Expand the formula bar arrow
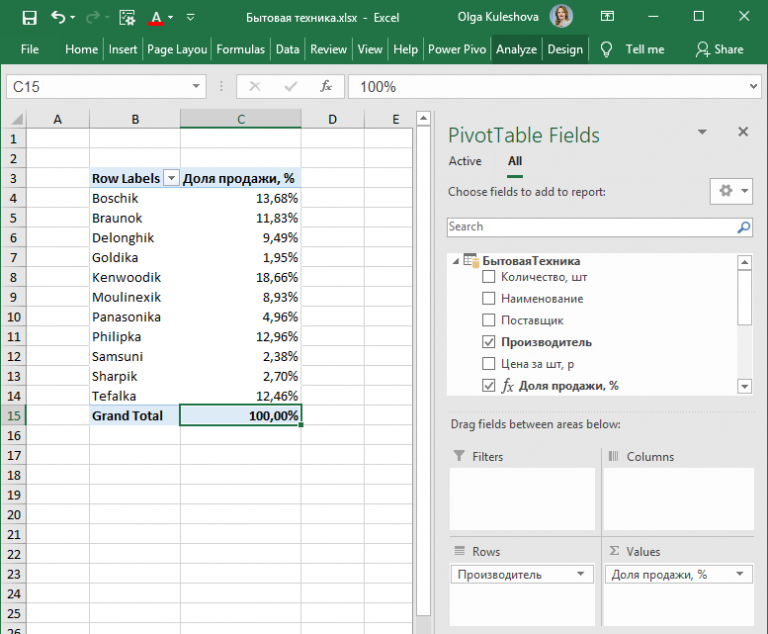The height and width of the screenshot is (634, 768). point(753,87)
